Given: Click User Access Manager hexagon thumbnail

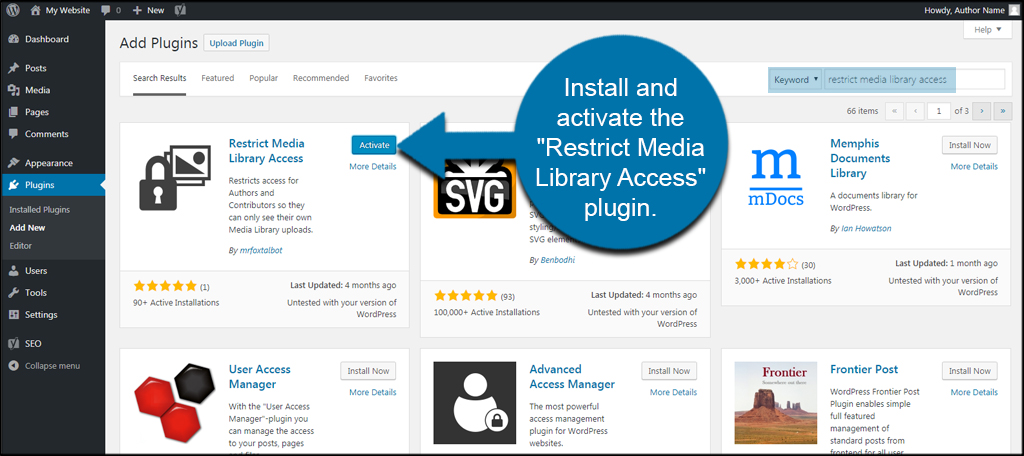Looking at the screenshot, I should [x=174, y=402].
